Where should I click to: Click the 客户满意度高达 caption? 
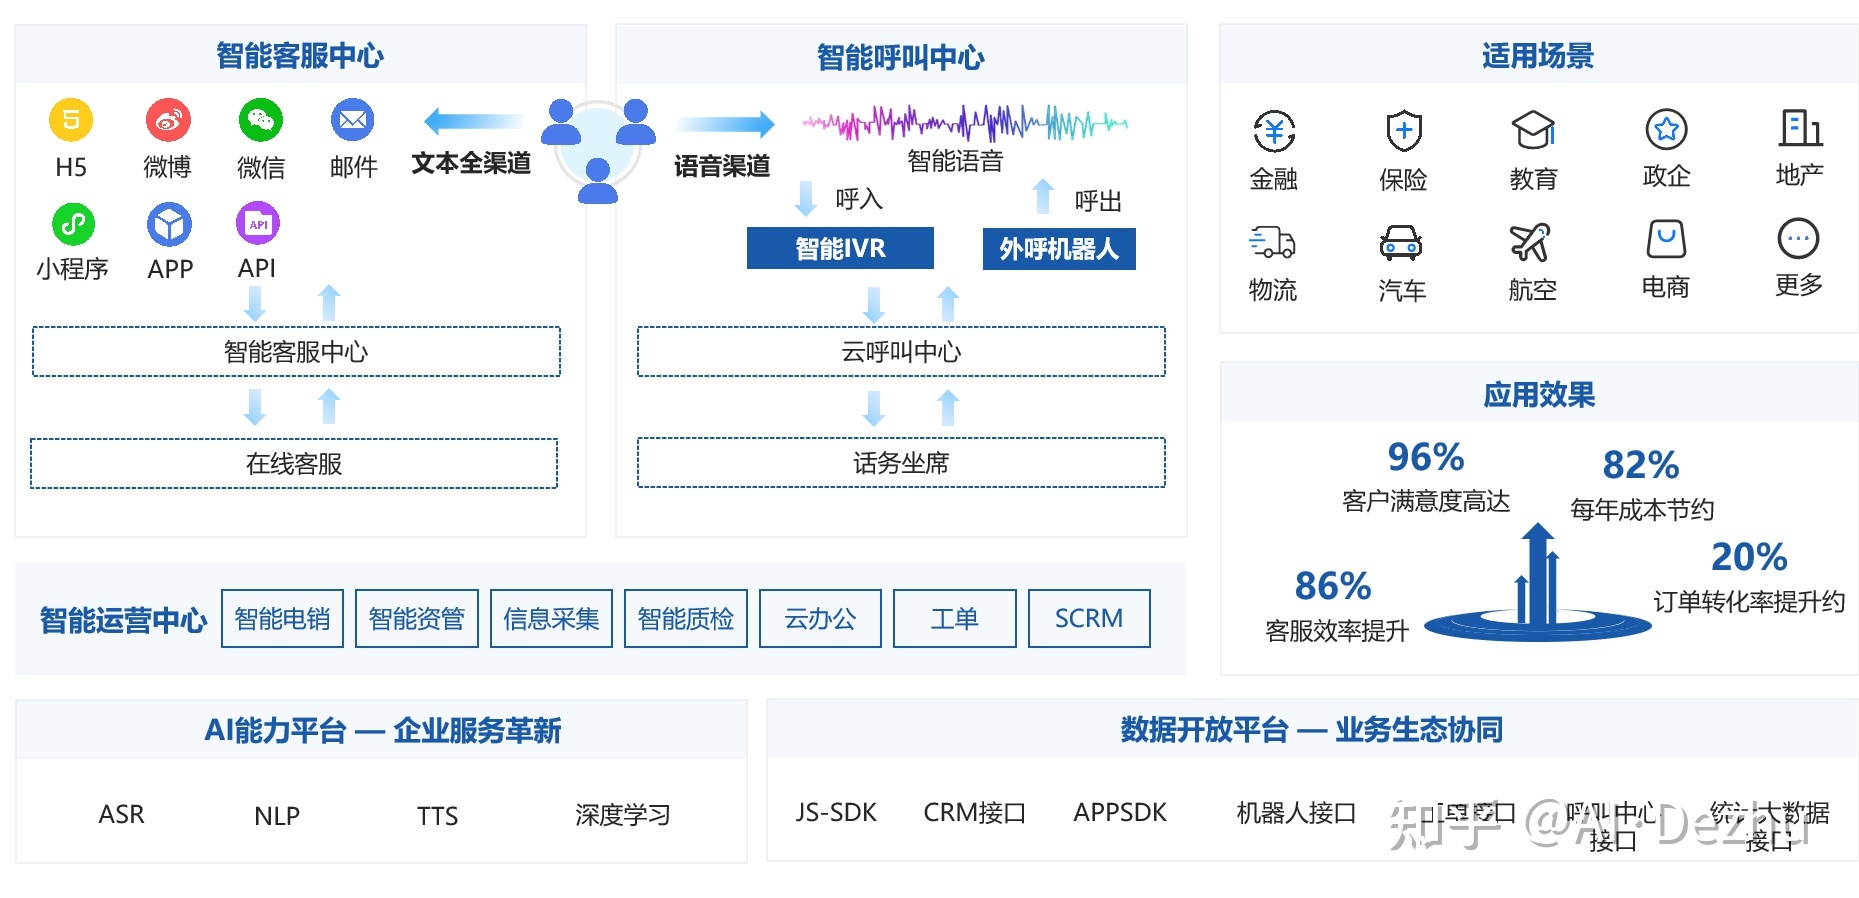click(1426, 501)
